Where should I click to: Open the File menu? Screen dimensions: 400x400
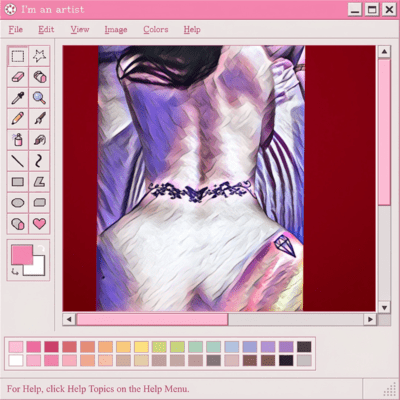click(x=16, y=30)
